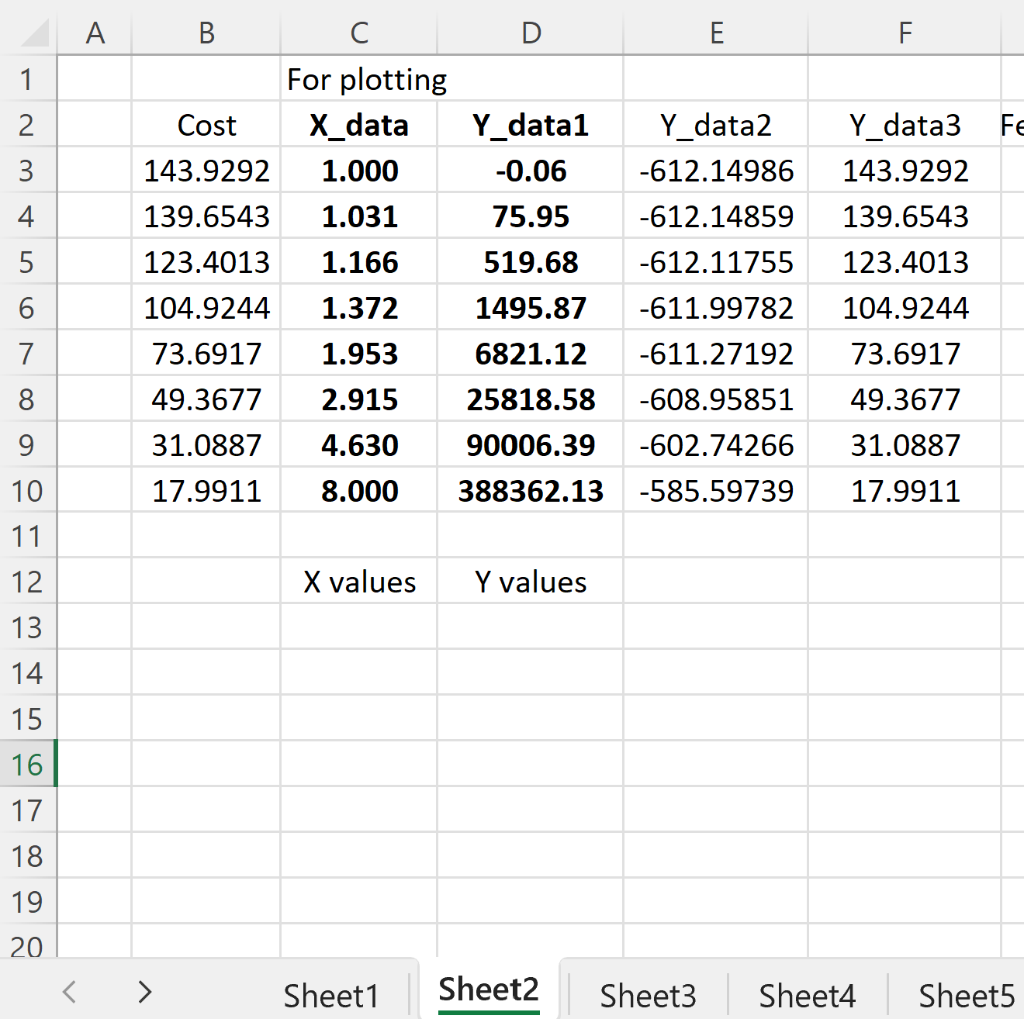This screenshot has height=1019, width=1024.
Task: Select column D header
Action: [x=530, y=32]
